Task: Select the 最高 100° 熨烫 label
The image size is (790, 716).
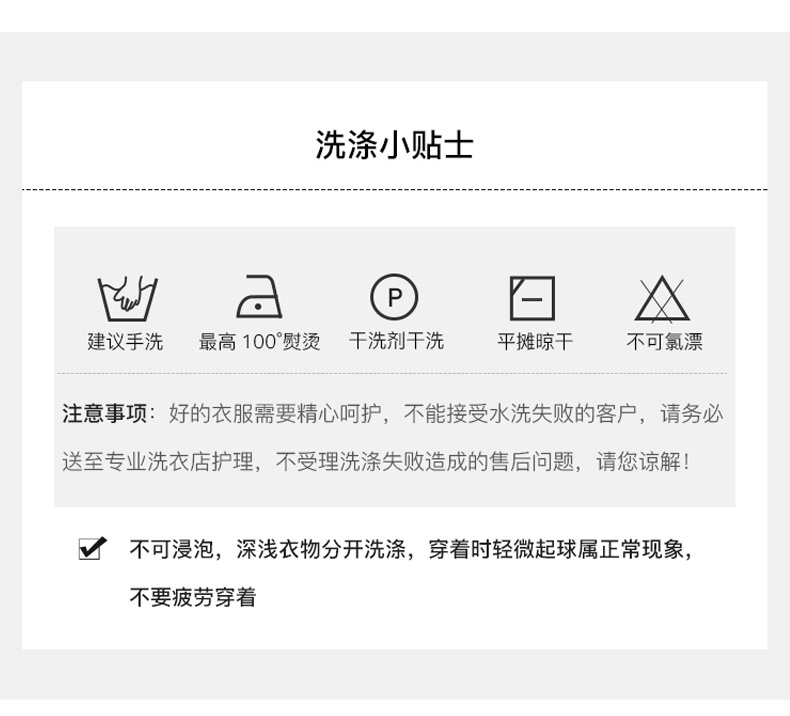Action: coord(259,341)
